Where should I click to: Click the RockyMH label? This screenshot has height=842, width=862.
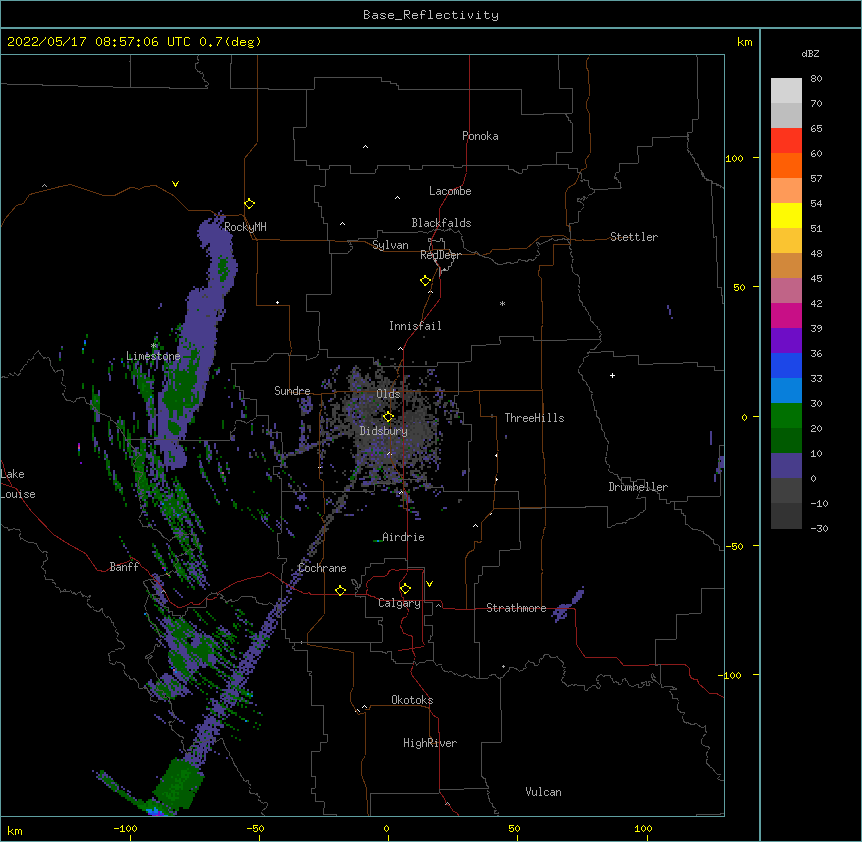(x=245, y=227)
